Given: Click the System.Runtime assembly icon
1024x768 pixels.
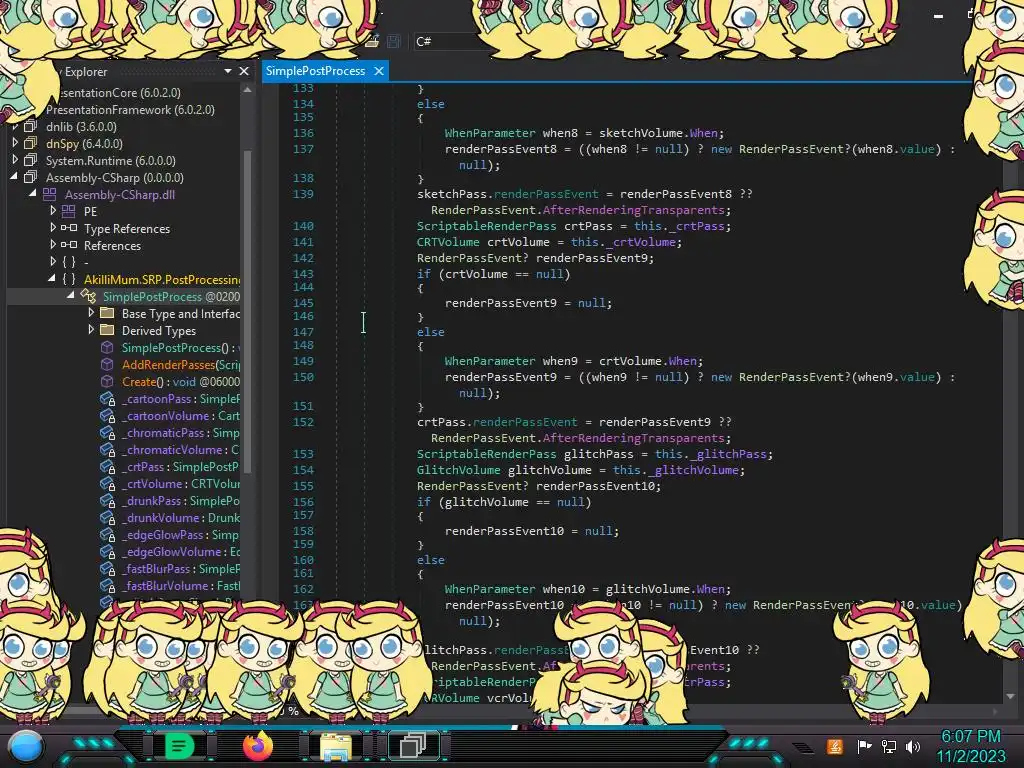Looking at the screenshot, I should tap(31, 160).
